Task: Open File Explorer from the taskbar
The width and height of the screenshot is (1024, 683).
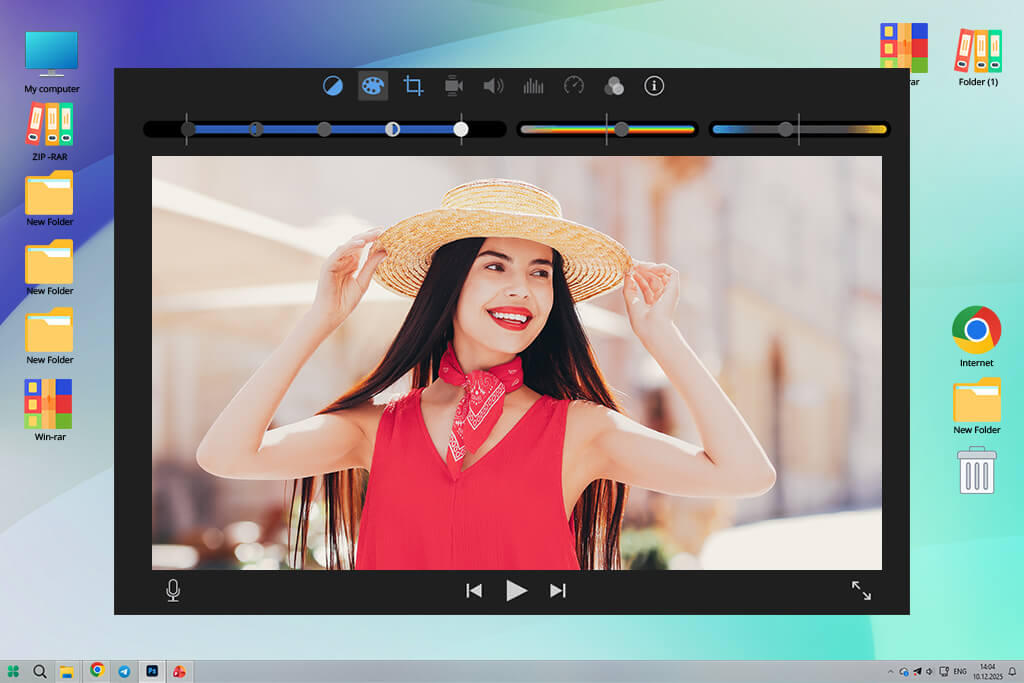Action: pyautogui.click(x=67, y=671)
